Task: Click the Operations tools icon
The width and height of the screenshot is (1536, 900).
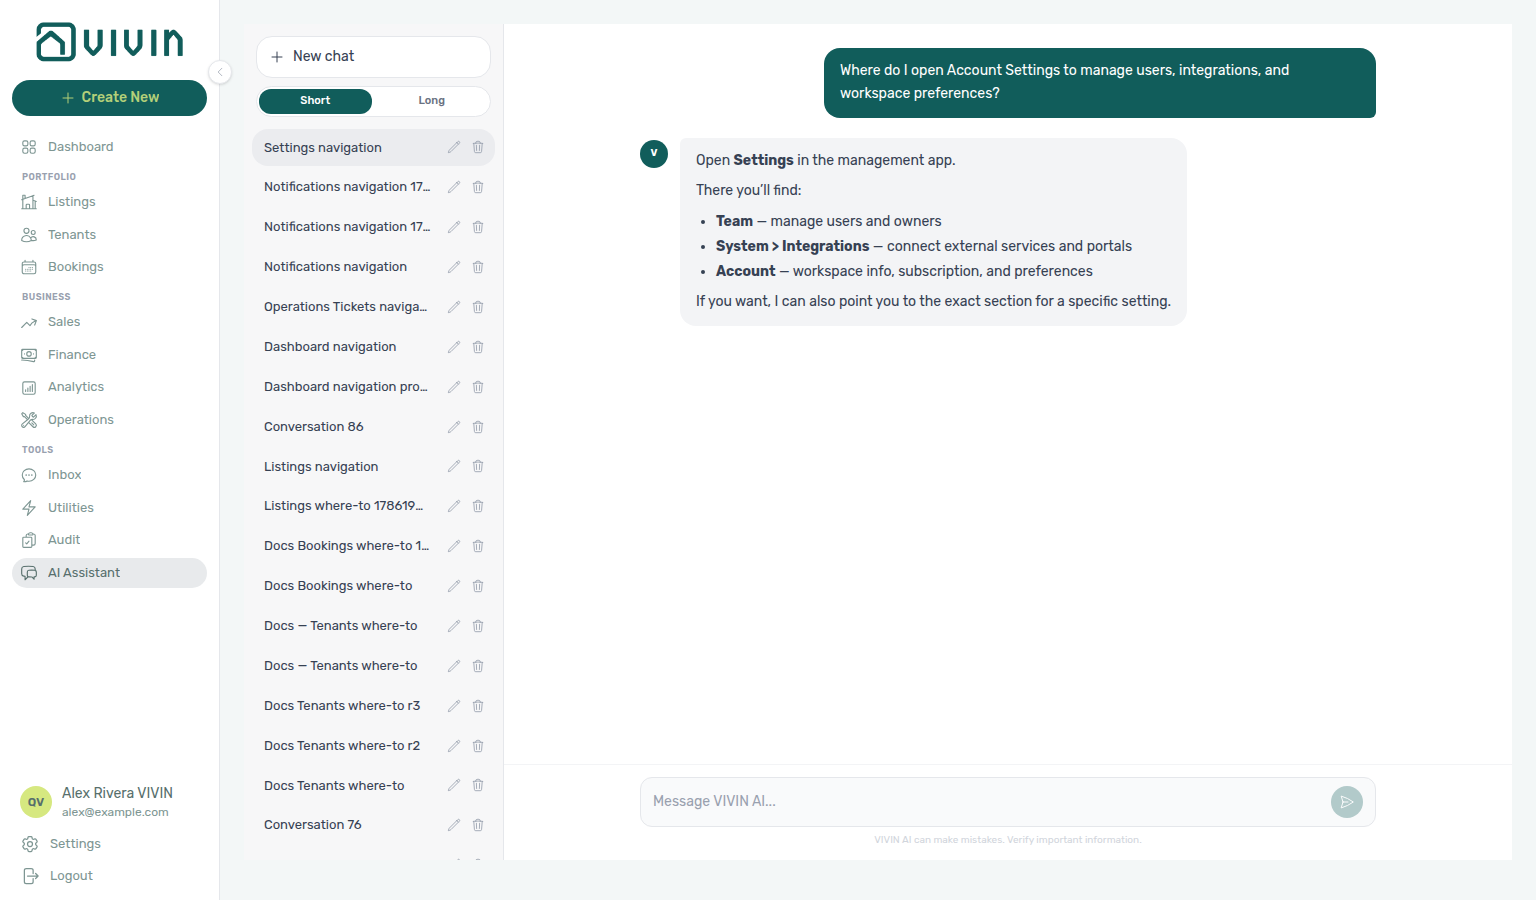Action: pyautogui.click(x=29, y=420)
